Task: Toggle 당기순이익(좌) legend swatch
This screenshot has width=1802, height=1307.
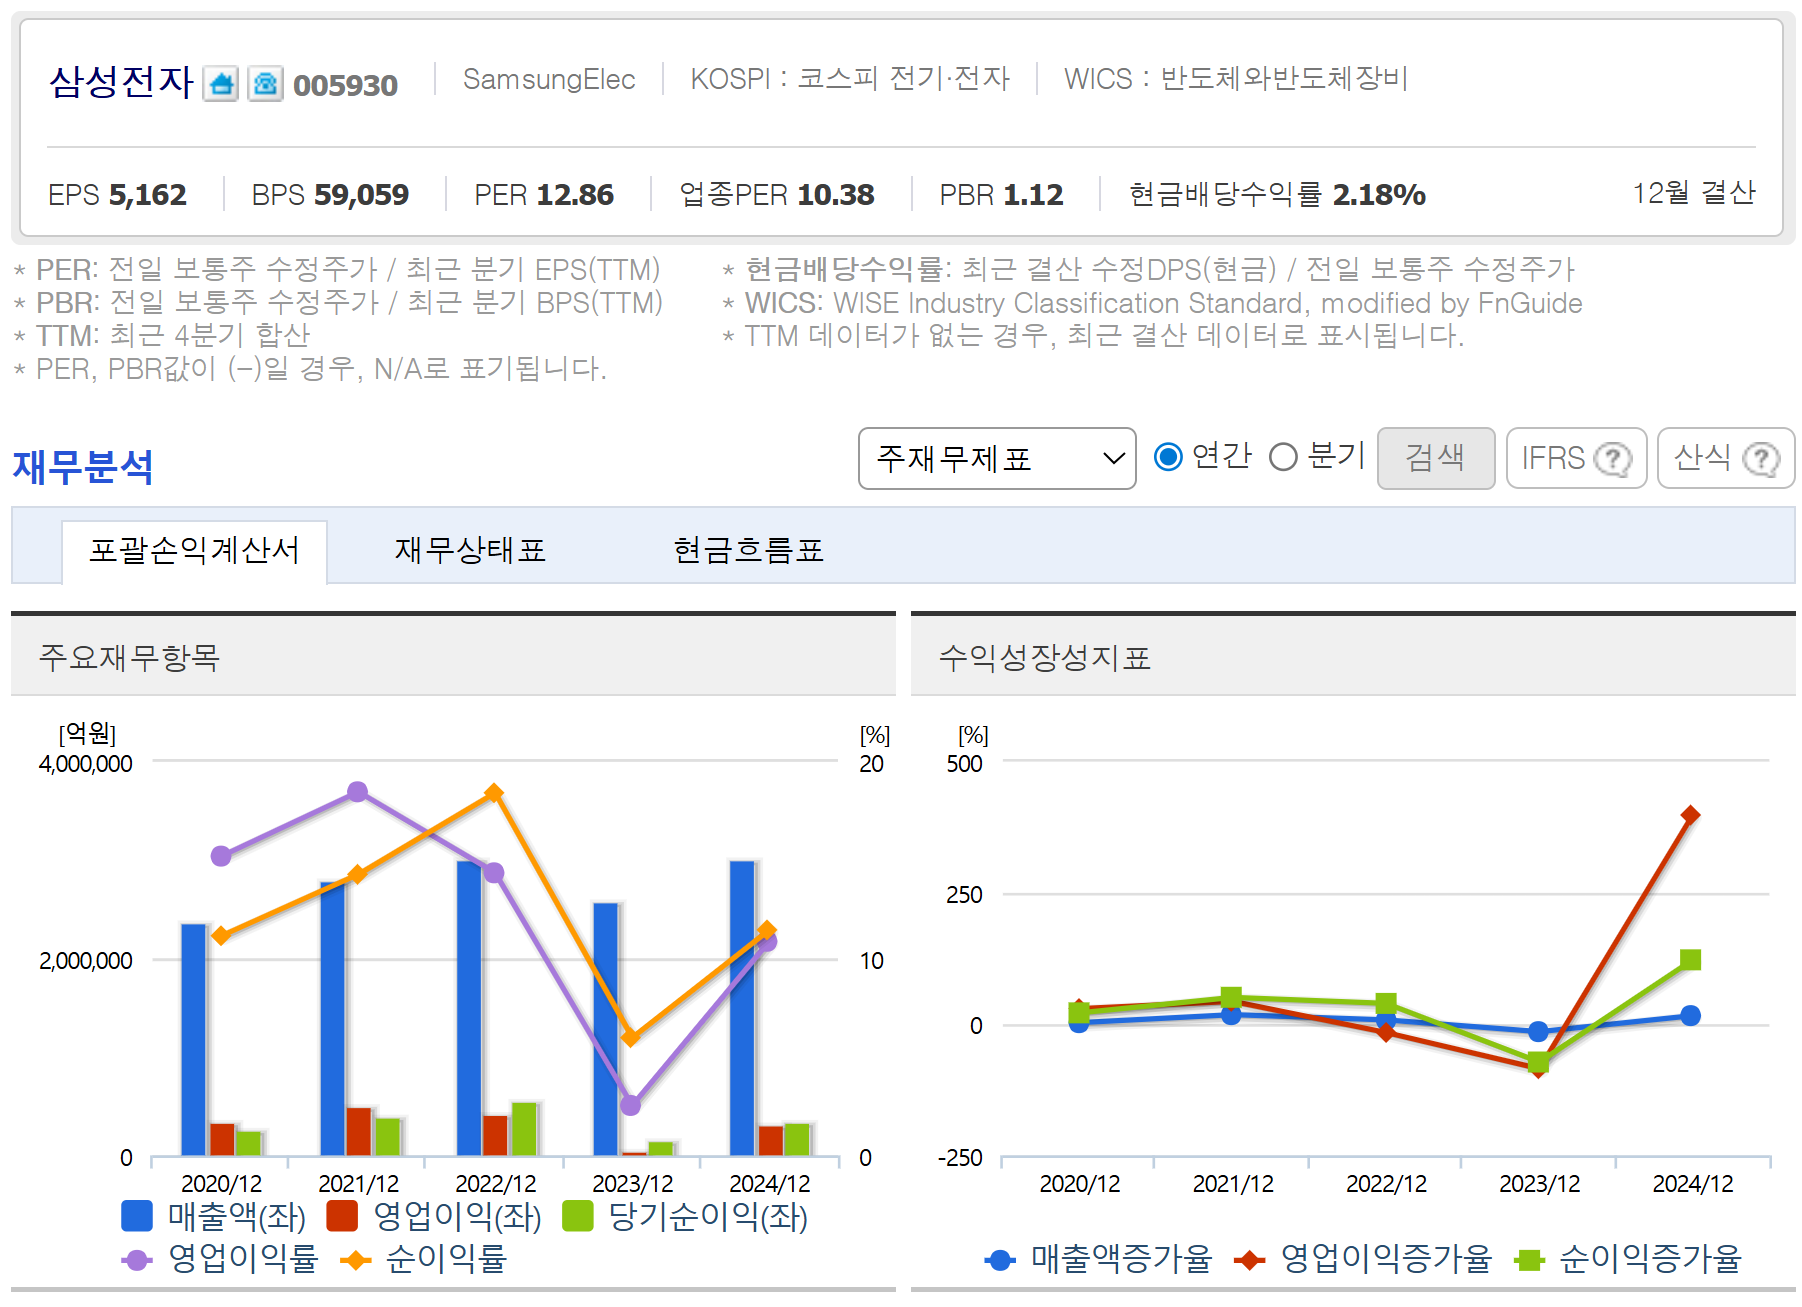Action: (x=578, y=1216)
